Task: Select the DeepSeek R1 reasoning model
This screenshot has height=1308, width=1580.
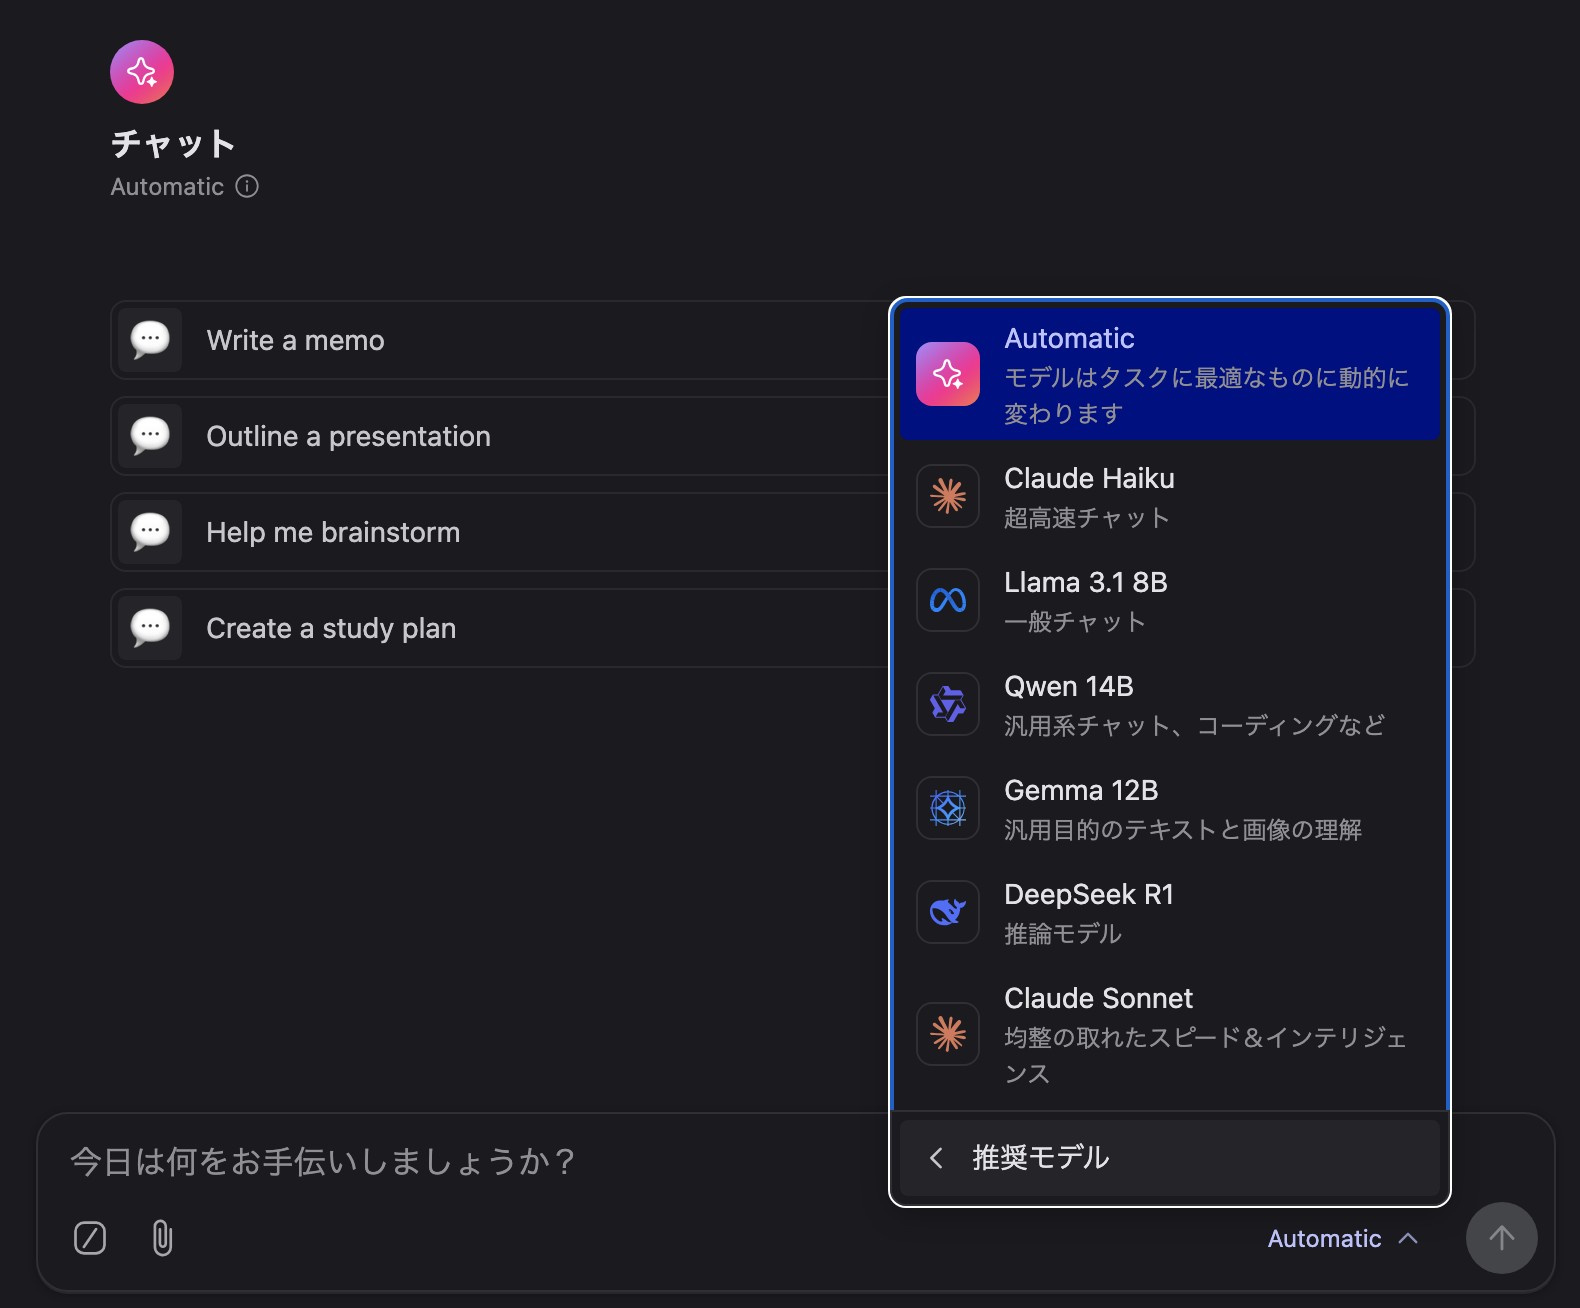Action: (1170, 913)
